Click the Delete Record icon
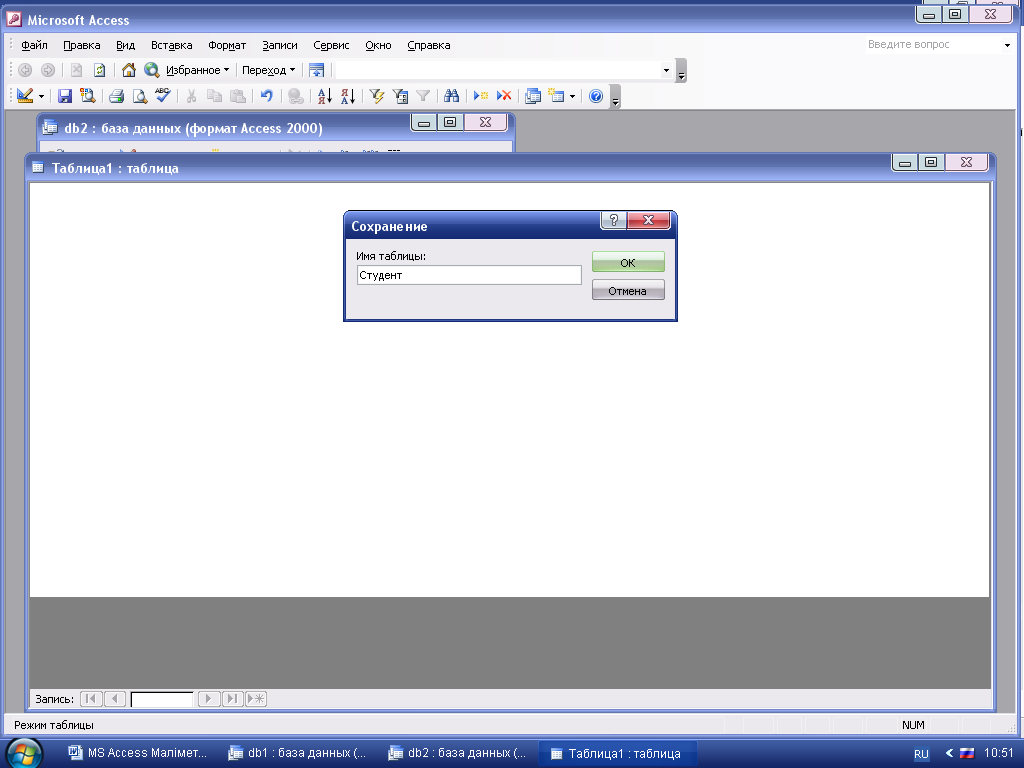Image resolution: width=1024 pixels, height=768 pixels. [x=504, y=96]
